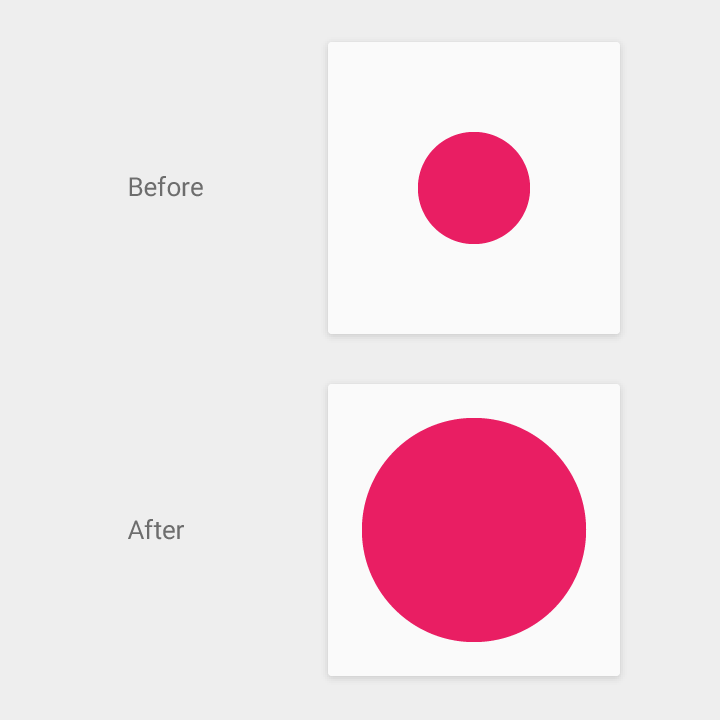
Task: Click the small pink circle in Before card
Action: (474, 188)
